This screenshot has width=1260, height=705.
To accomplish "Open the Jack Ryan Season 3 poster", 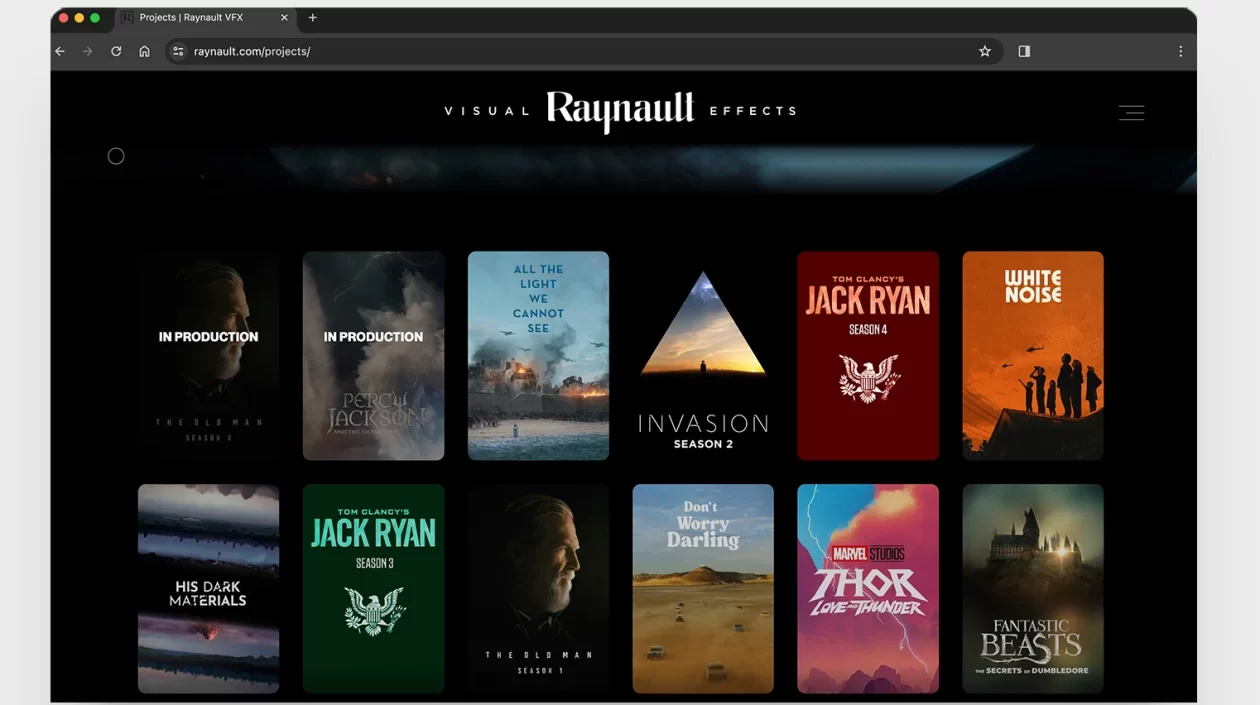I will [373, 589].
